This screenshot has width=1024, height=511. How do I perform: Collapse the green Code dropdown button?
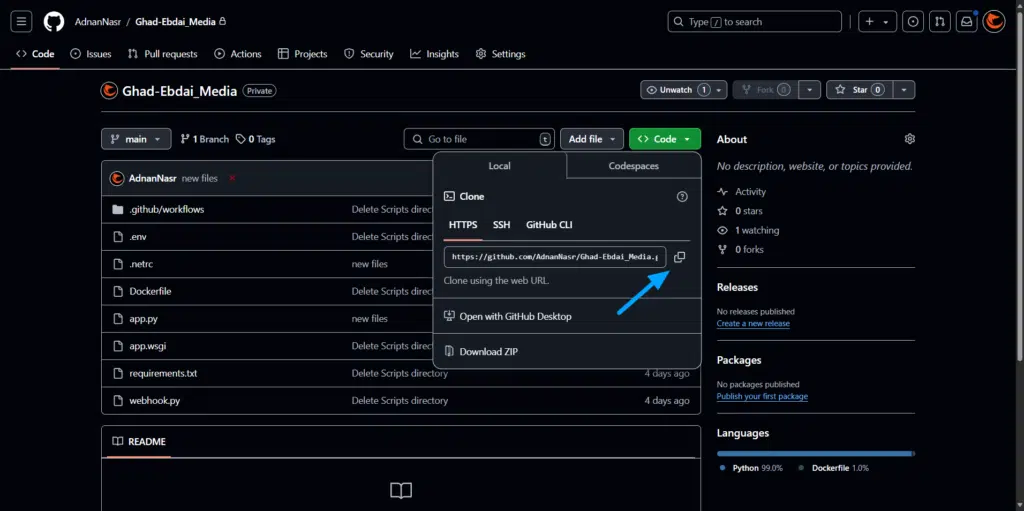pyautogui.click(x=665, y=139)
